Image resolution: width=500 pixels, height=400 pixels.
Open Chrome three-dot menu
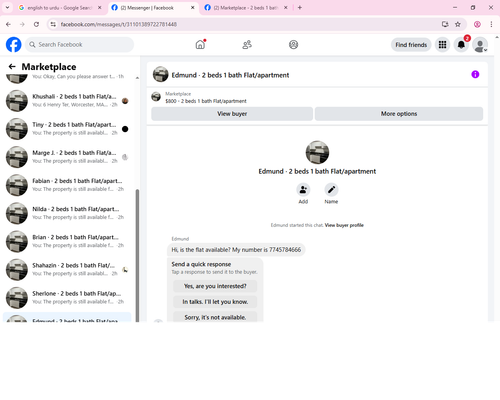491,24
